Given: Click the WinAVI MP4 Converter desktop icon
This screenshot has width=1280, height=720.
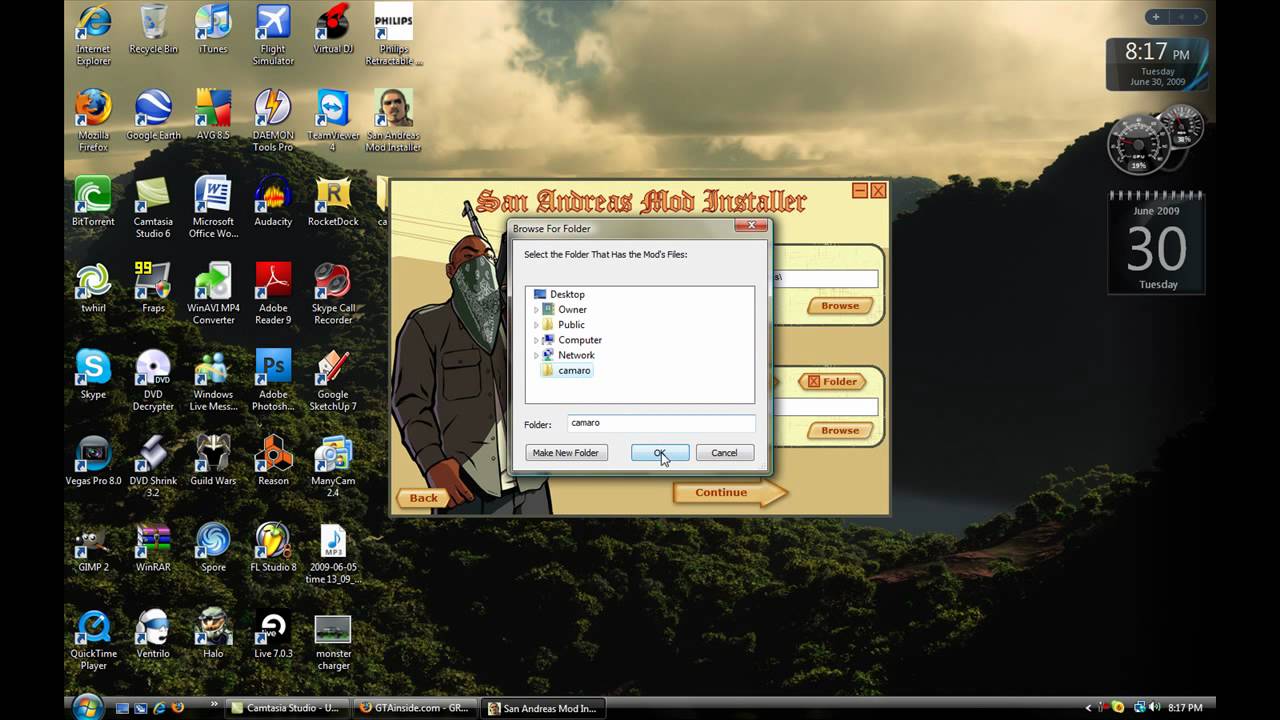Looking at the screenshot, I should click(213, 294).
